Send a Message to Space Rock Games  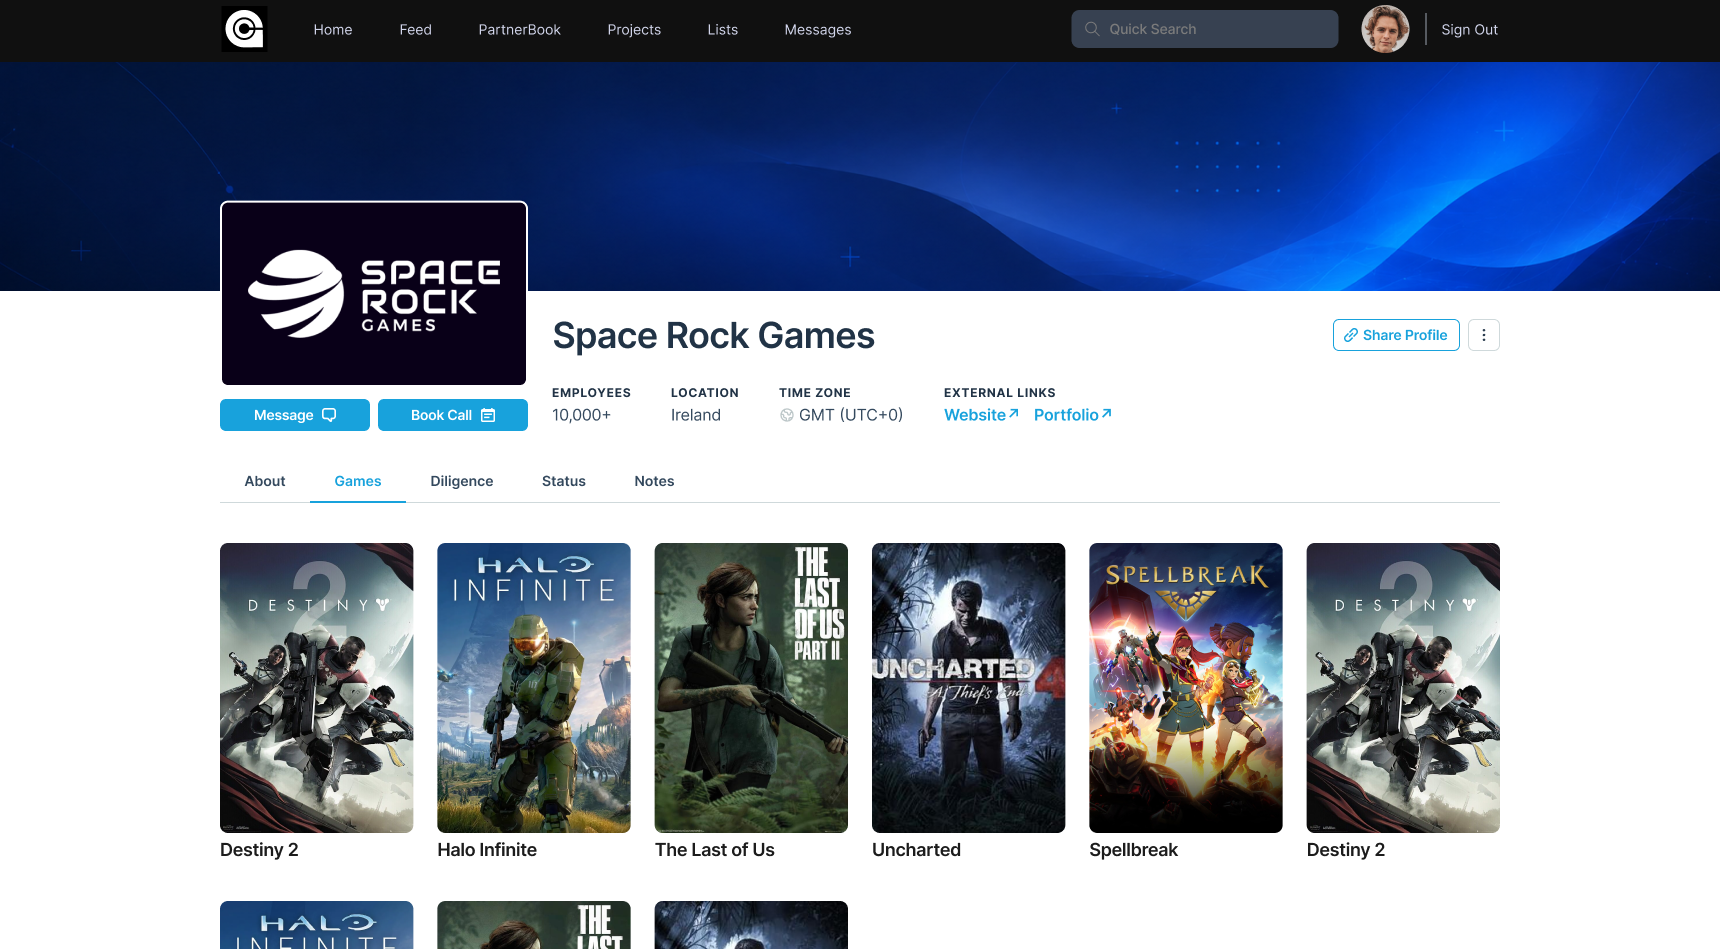[x=295, y=415]
